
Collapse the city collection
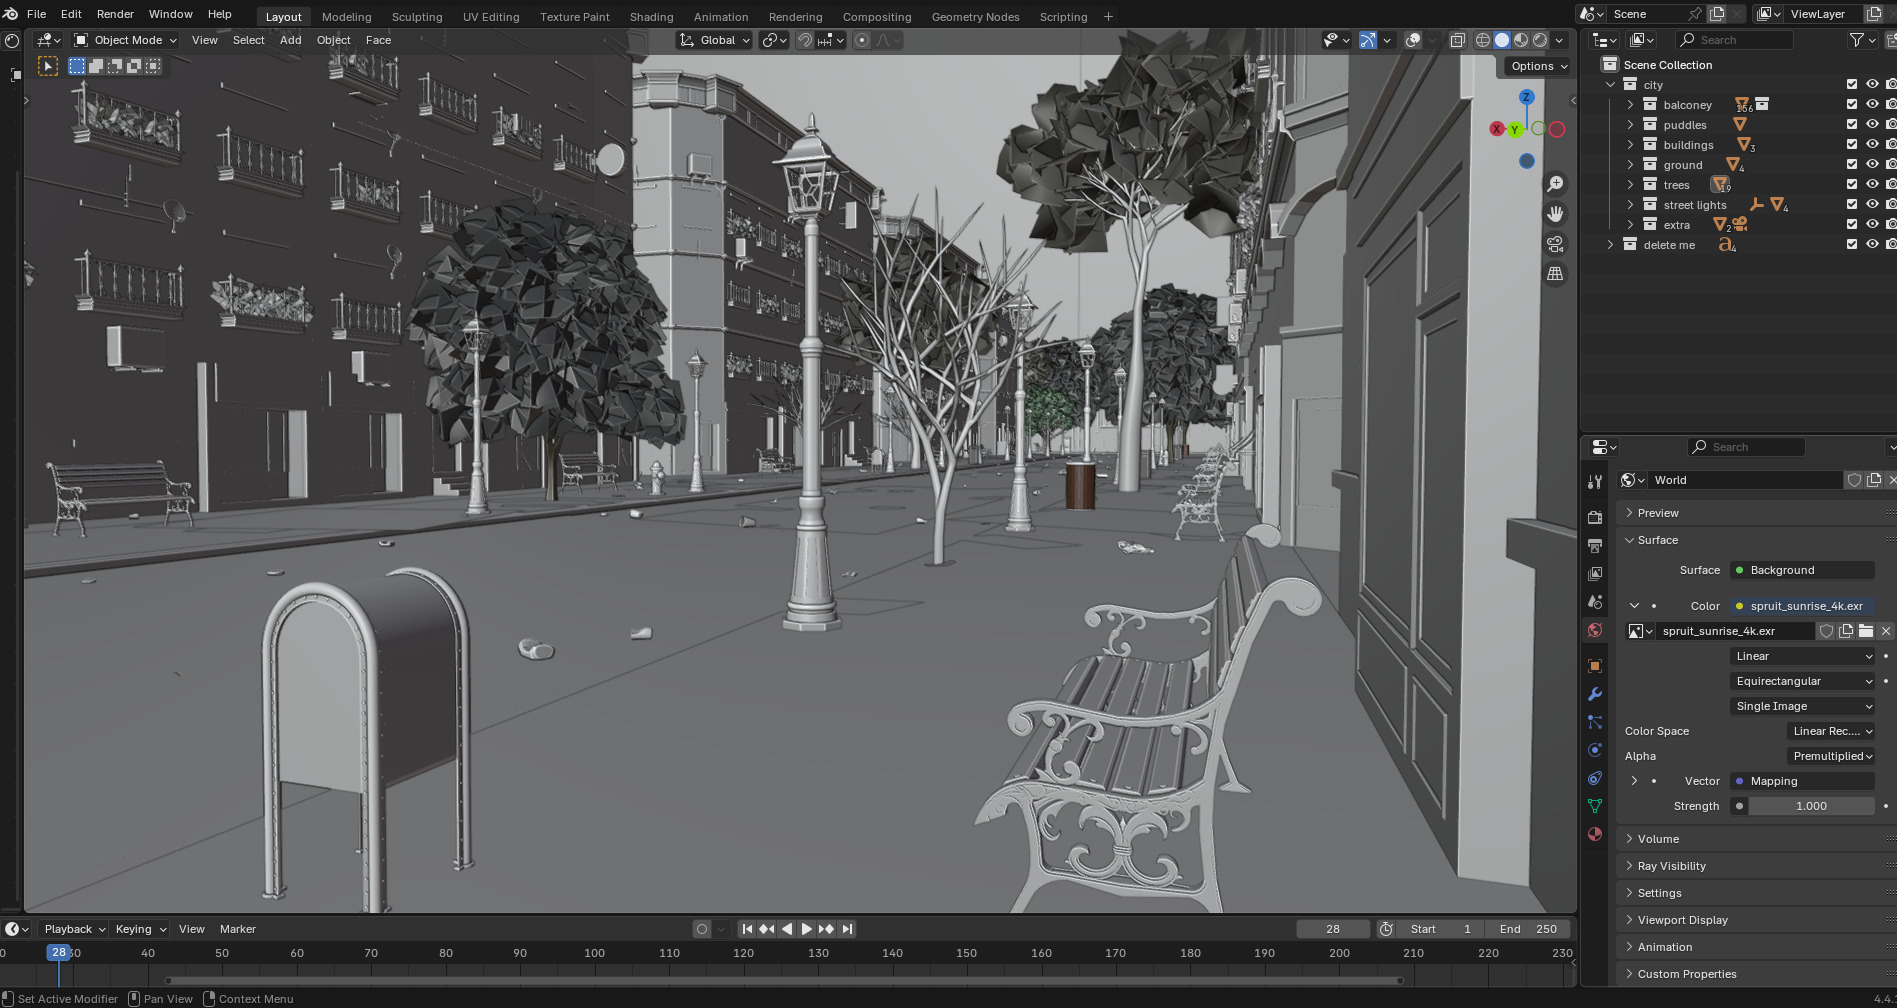(x=1610, y=85)
